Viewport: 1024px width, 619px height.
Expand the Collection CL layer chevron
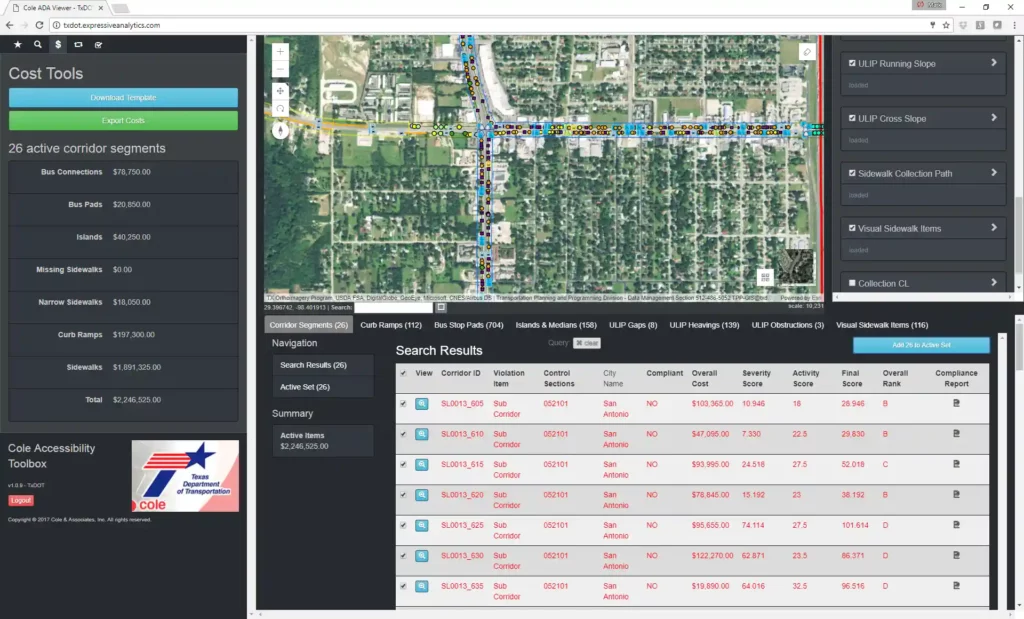coord(994,282)
